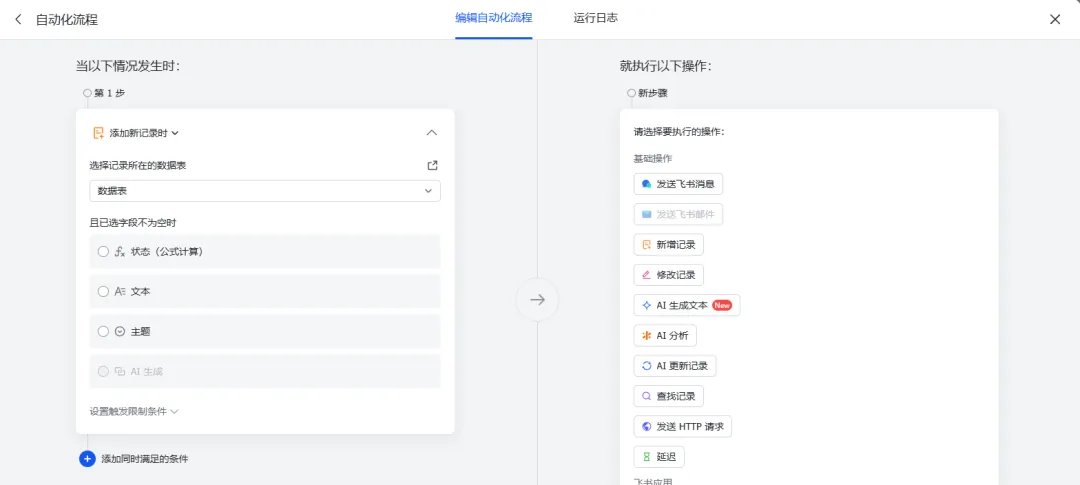1080x485 pixels.
Task: Go back using the left arrow icon
Action: tap(19, 19)
